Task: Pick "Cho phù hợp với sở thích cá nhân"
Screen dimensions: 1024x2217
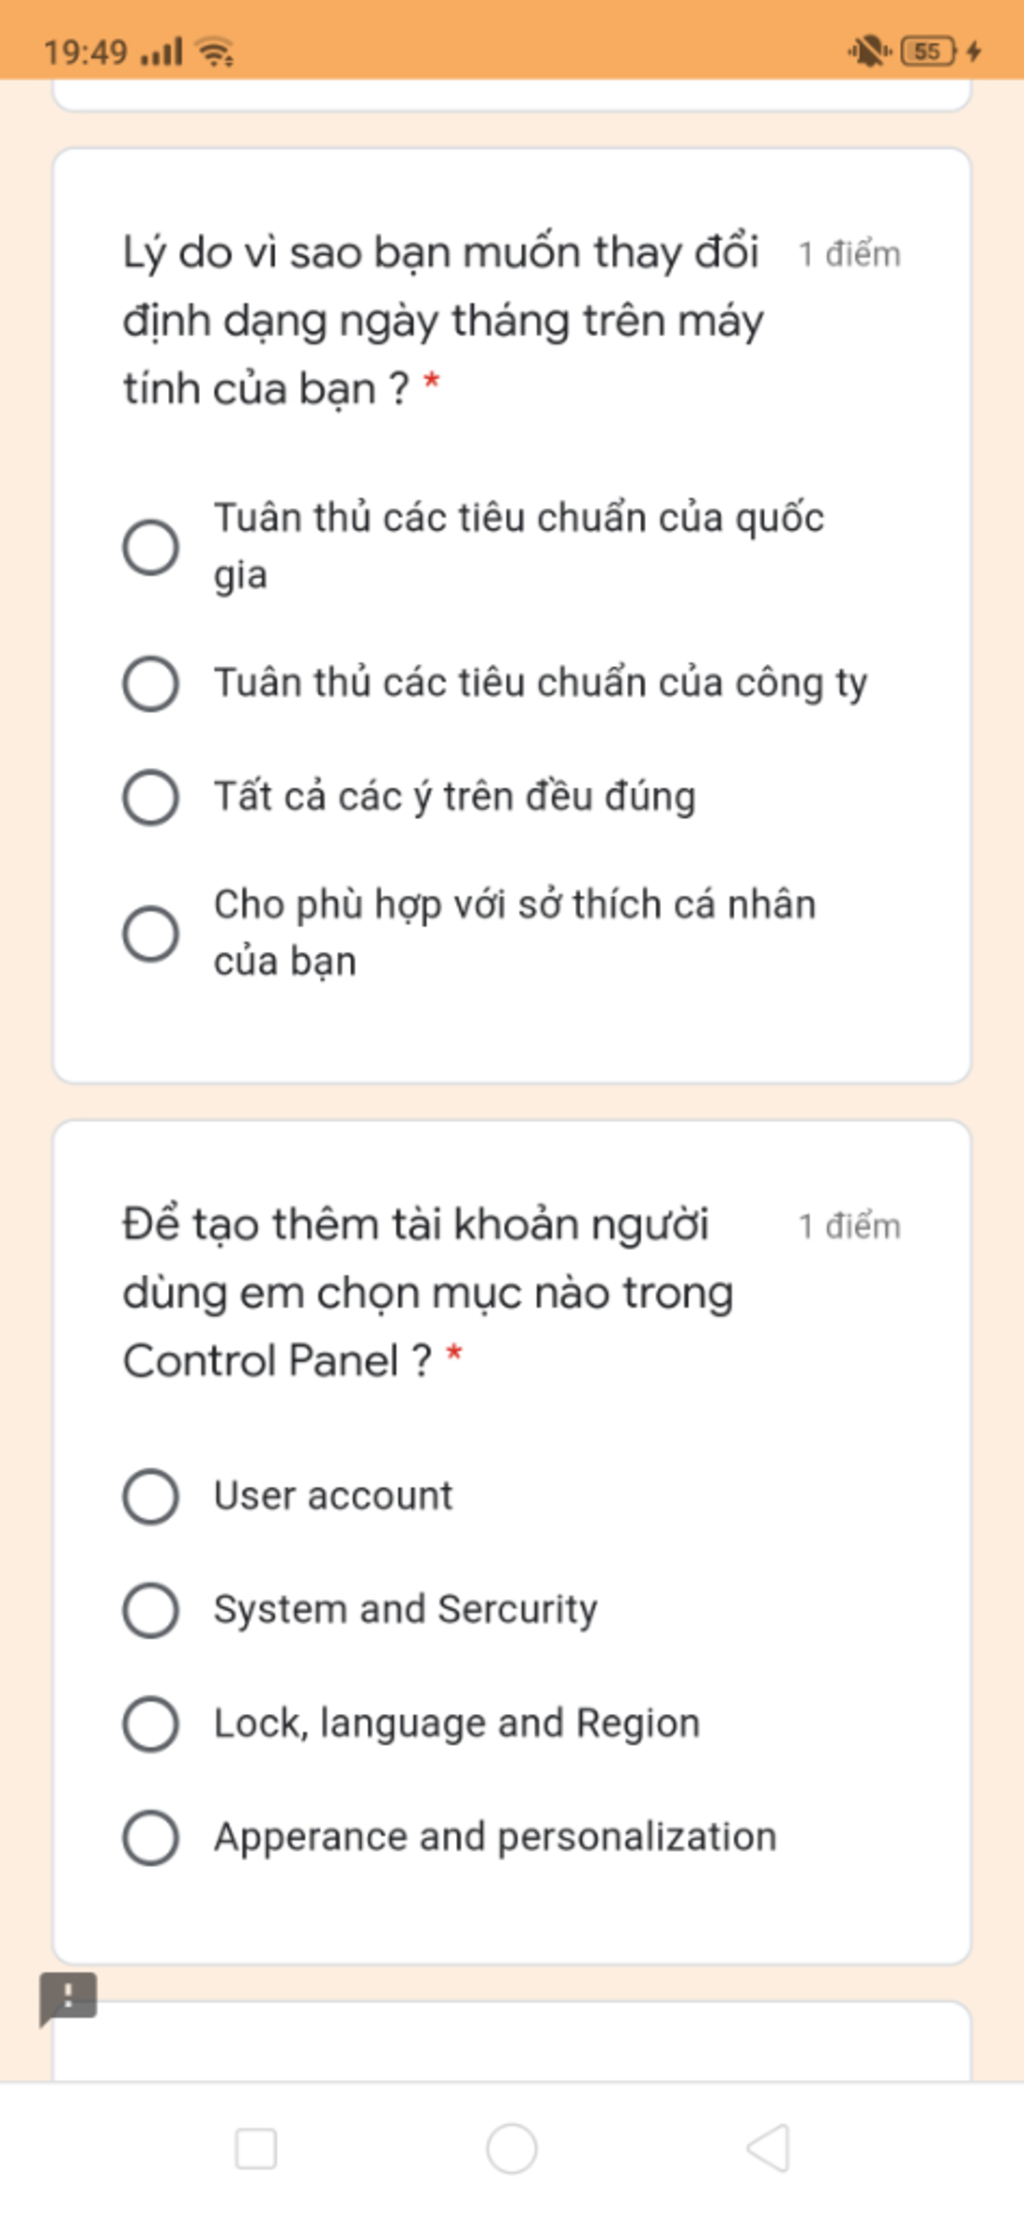Action: tap(151, 933)
